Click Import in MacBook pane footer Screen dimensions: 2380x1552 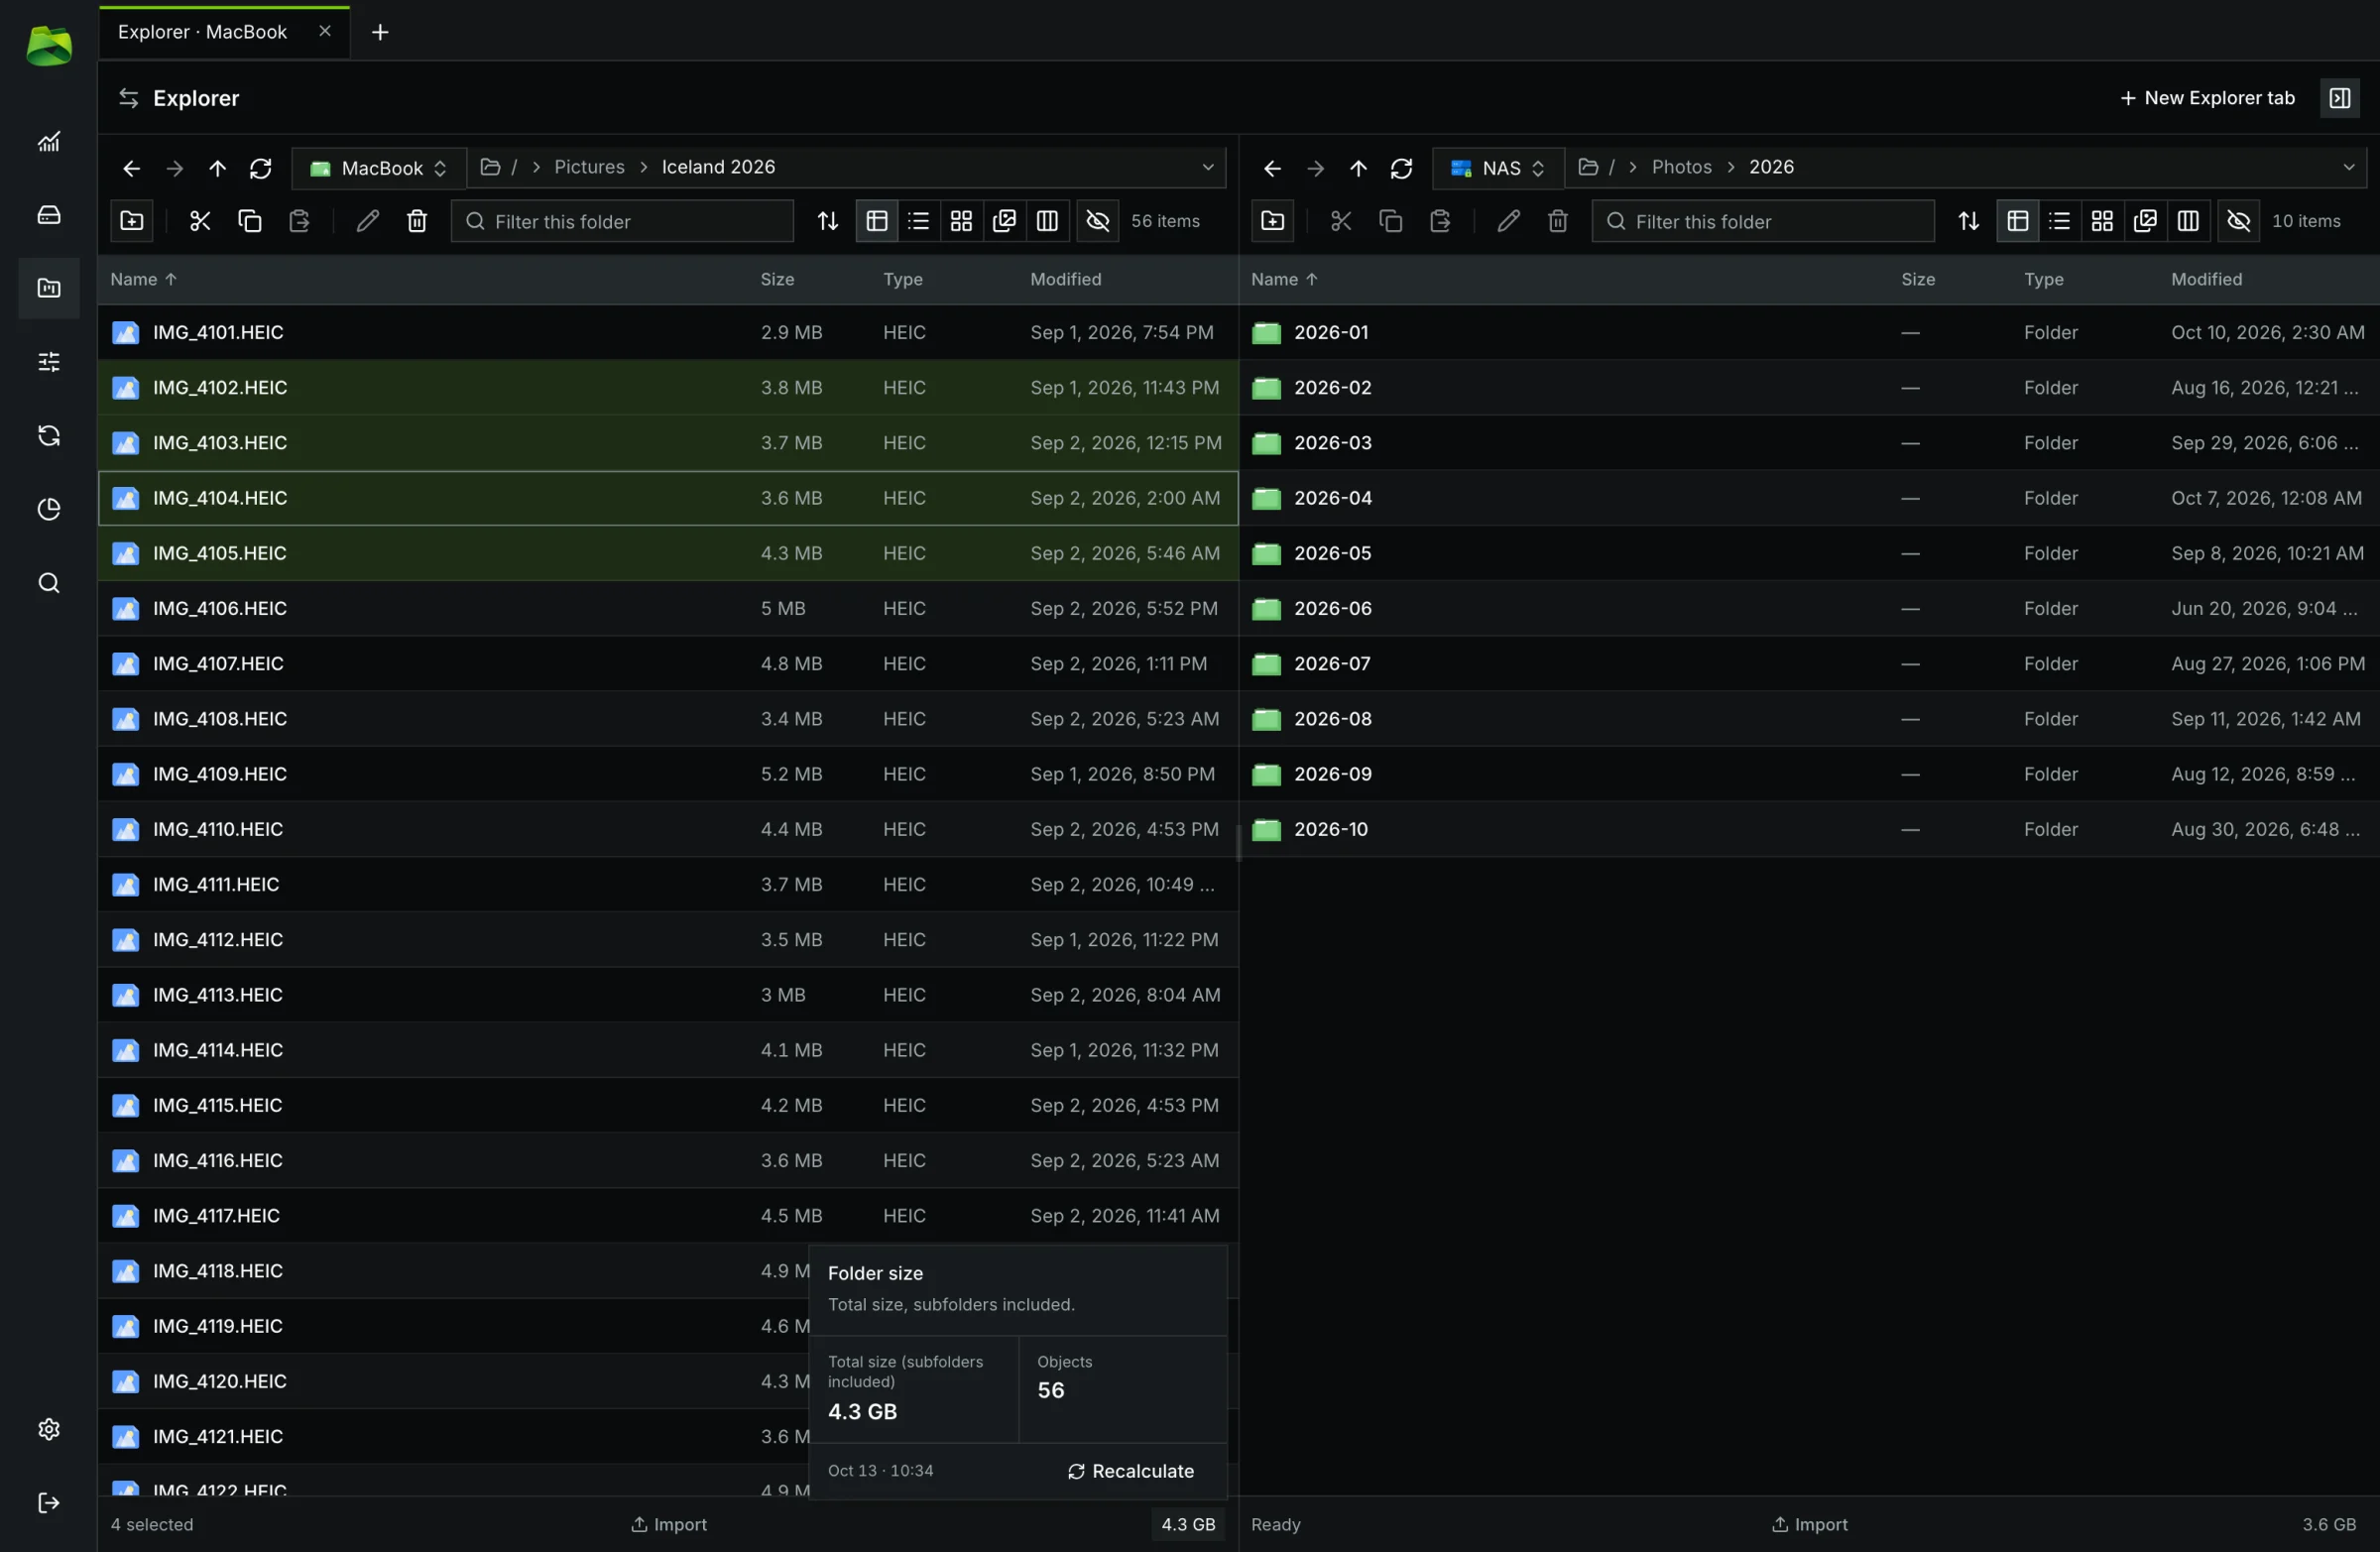click(x=669, y=1524)
